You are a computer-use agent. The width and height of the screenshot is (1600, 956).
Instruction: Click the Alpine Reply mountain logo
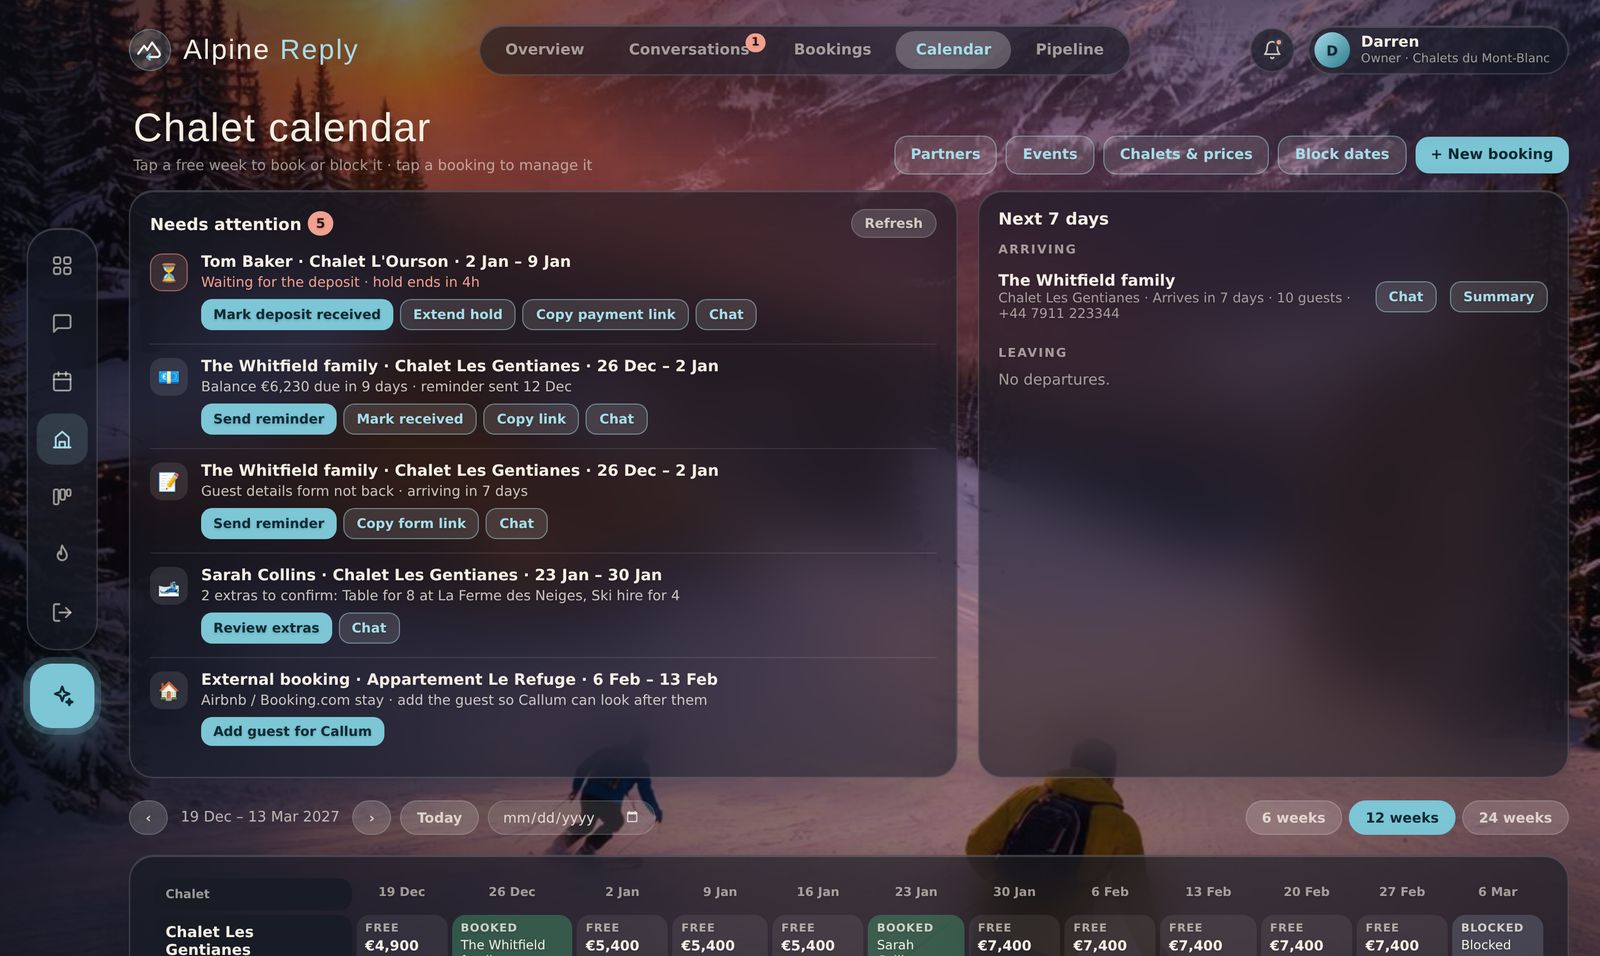click(x=150, y=50)
